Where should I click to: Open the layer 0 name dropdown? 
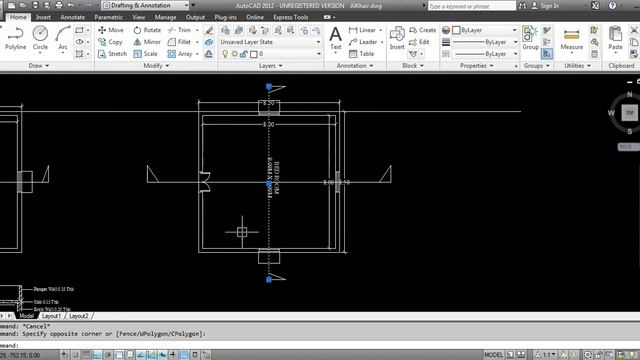270,54
